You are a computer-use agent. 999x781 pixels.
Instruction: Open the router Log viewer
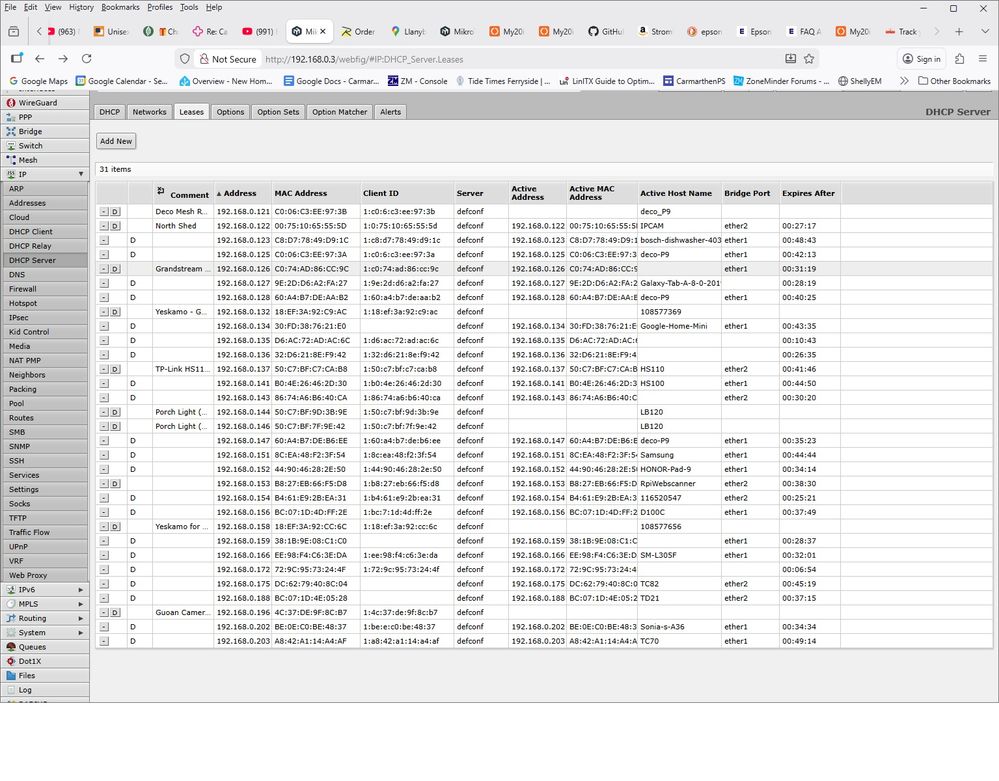pos(27,689)
